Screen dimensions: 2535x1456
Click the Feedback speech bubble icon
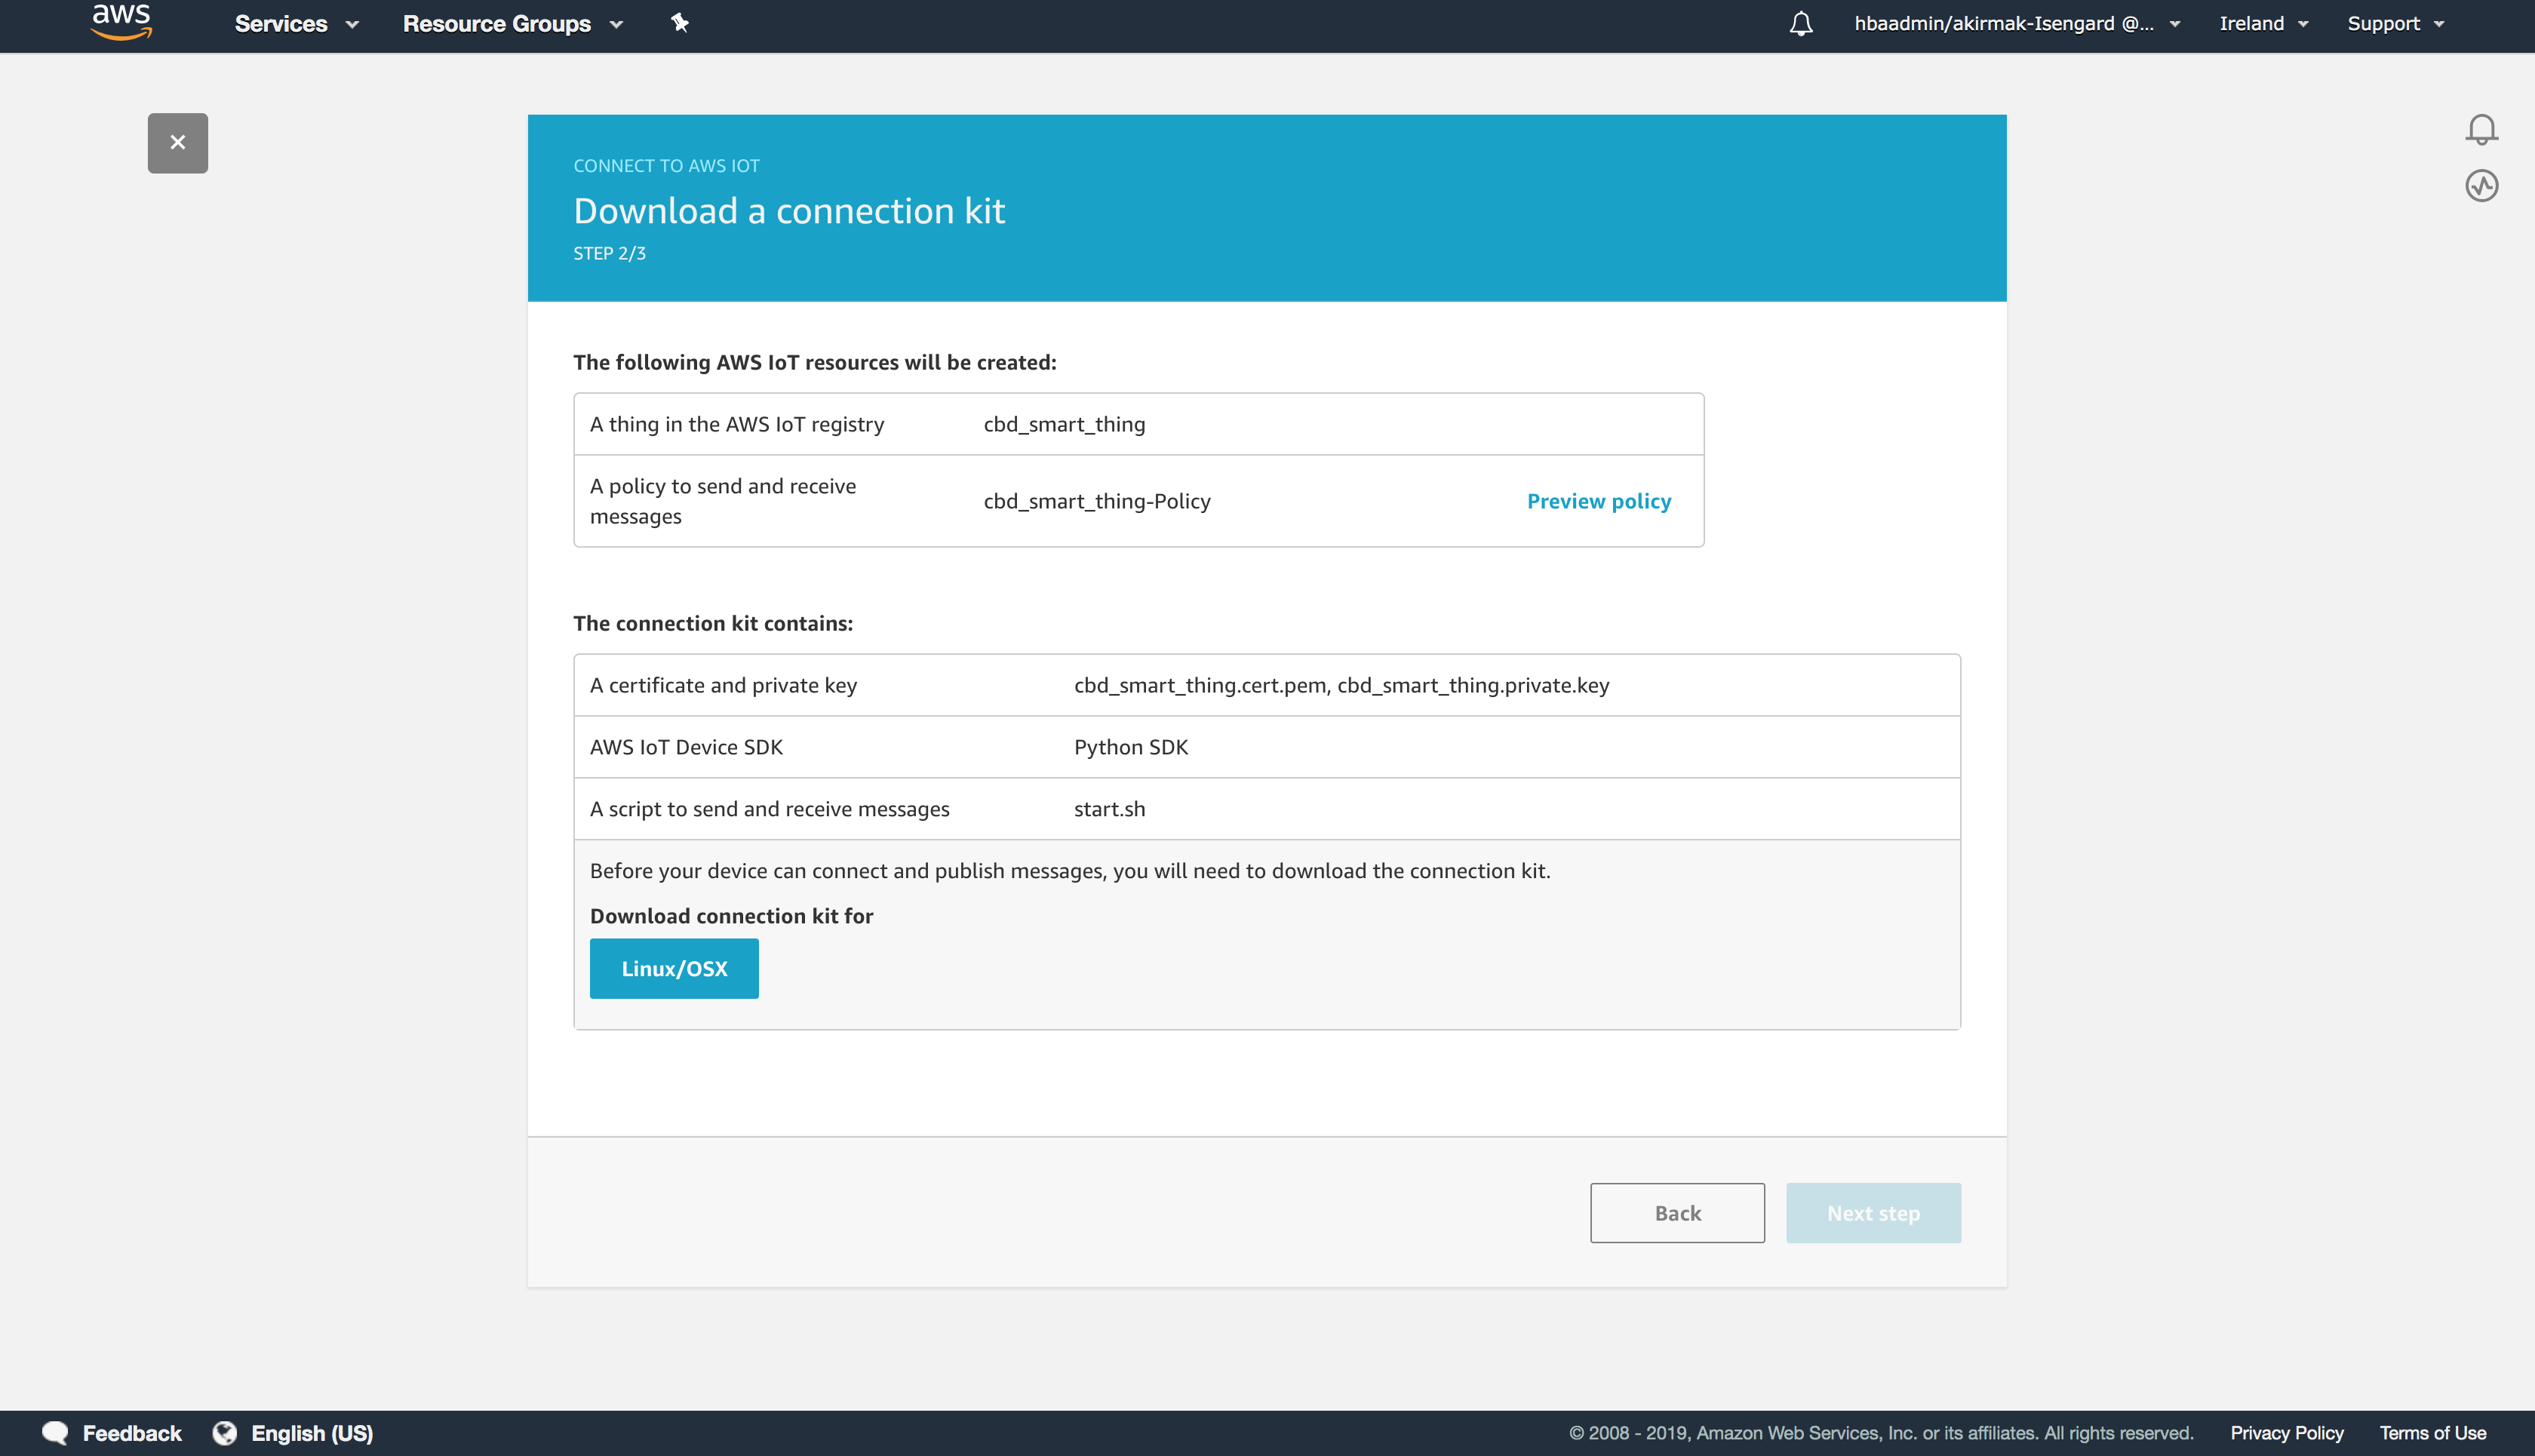55,1433
